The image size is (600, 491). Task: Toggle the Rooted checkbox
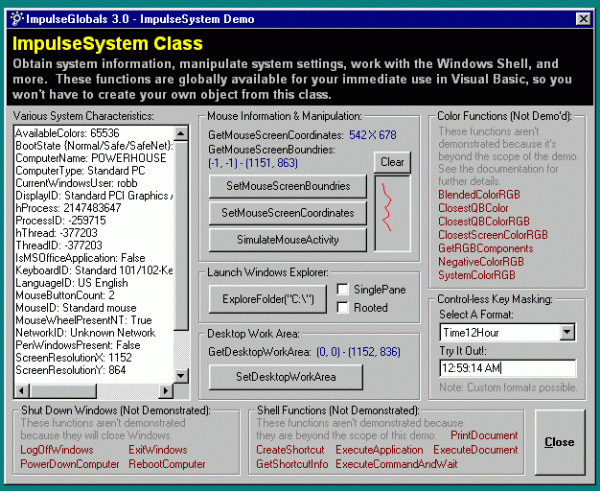342,307
